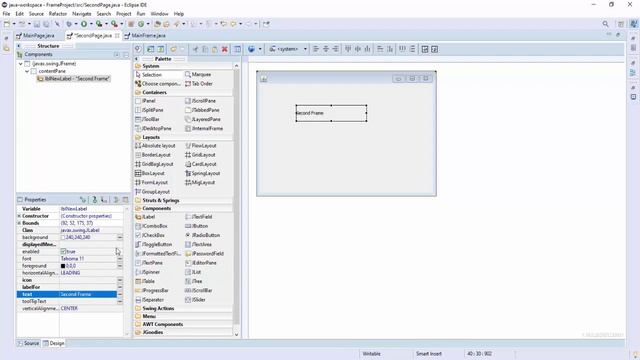Select the JTextArea palette component
The width and height of the screenshot is (640, 360).
click(198, 244)
